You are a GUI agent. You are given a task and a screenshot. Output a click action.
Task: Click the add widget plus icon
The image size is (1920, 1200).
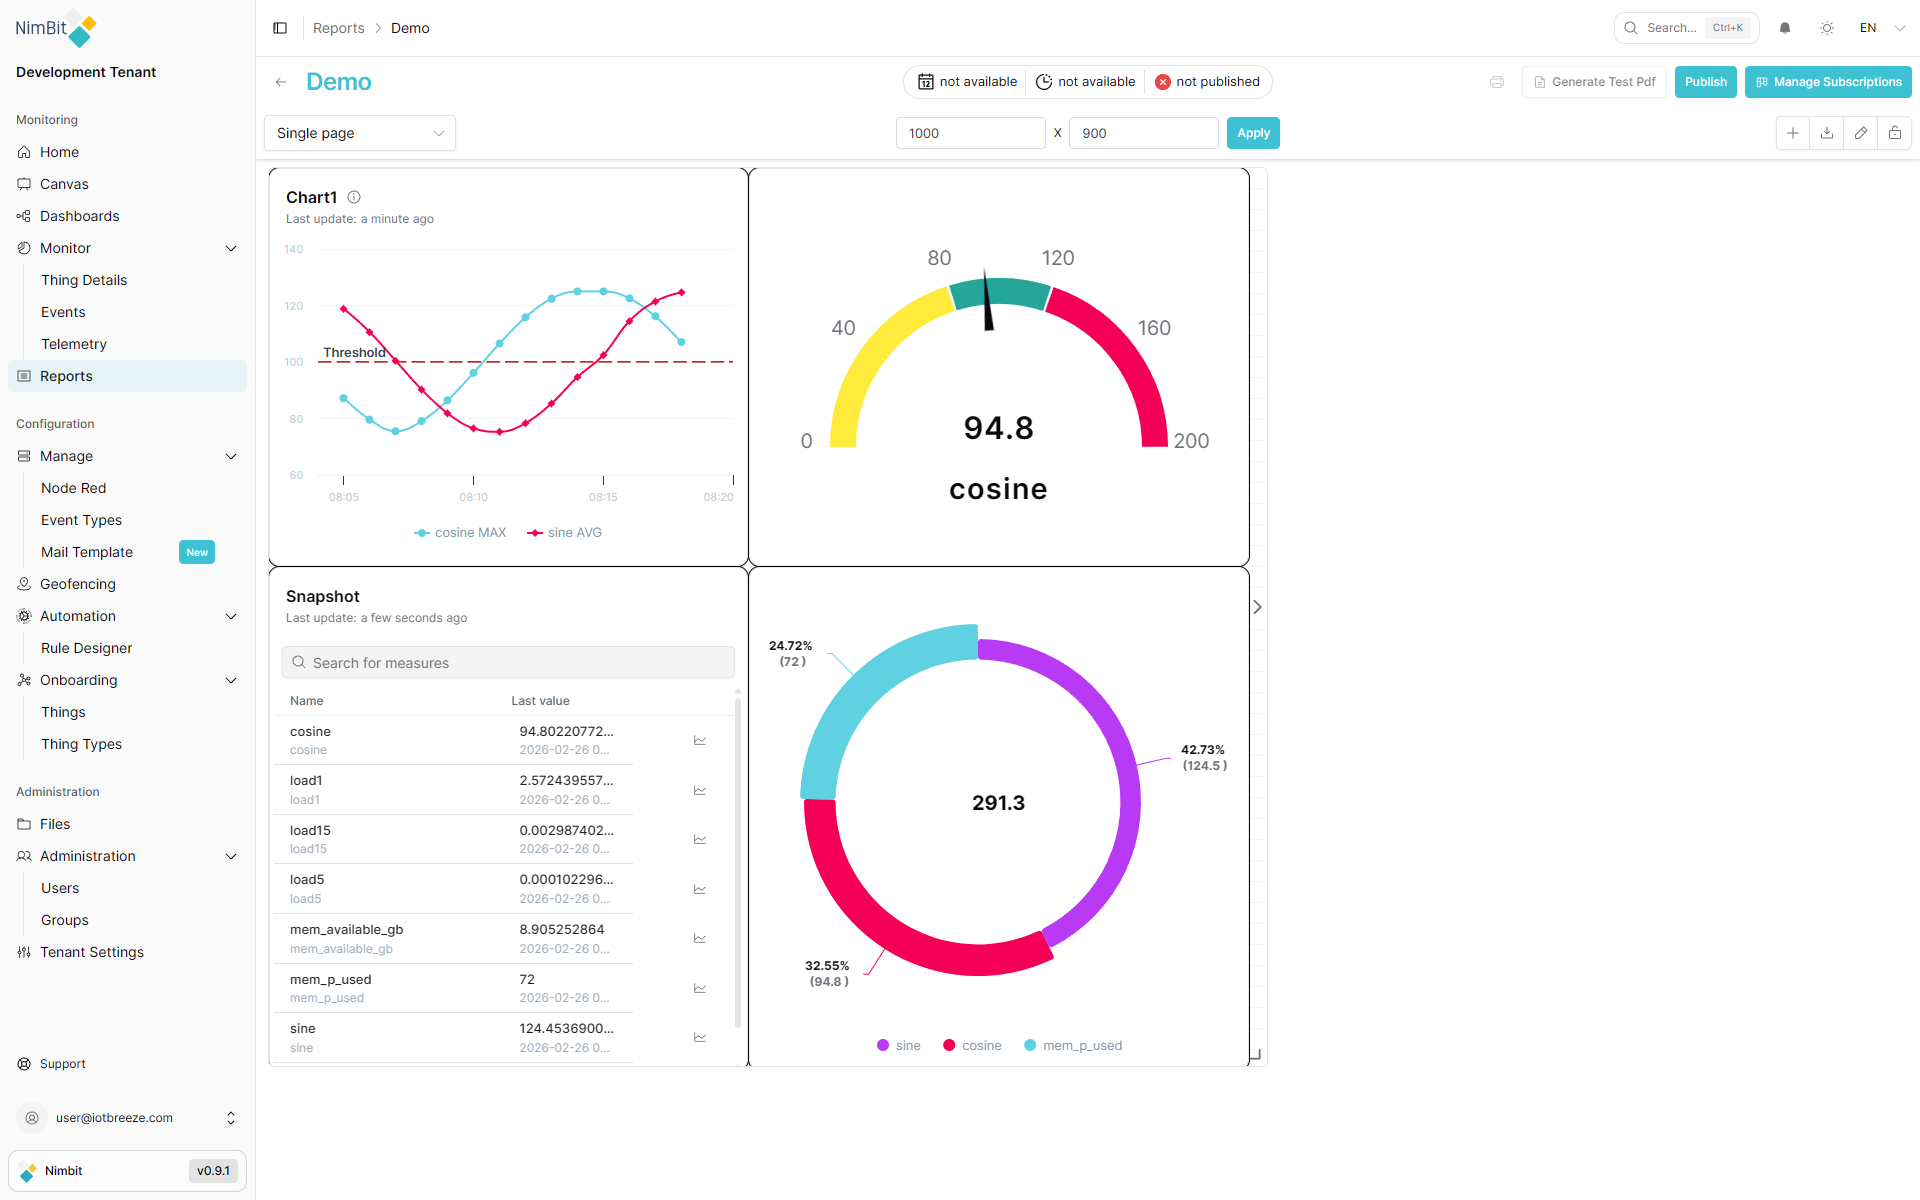1793,133
